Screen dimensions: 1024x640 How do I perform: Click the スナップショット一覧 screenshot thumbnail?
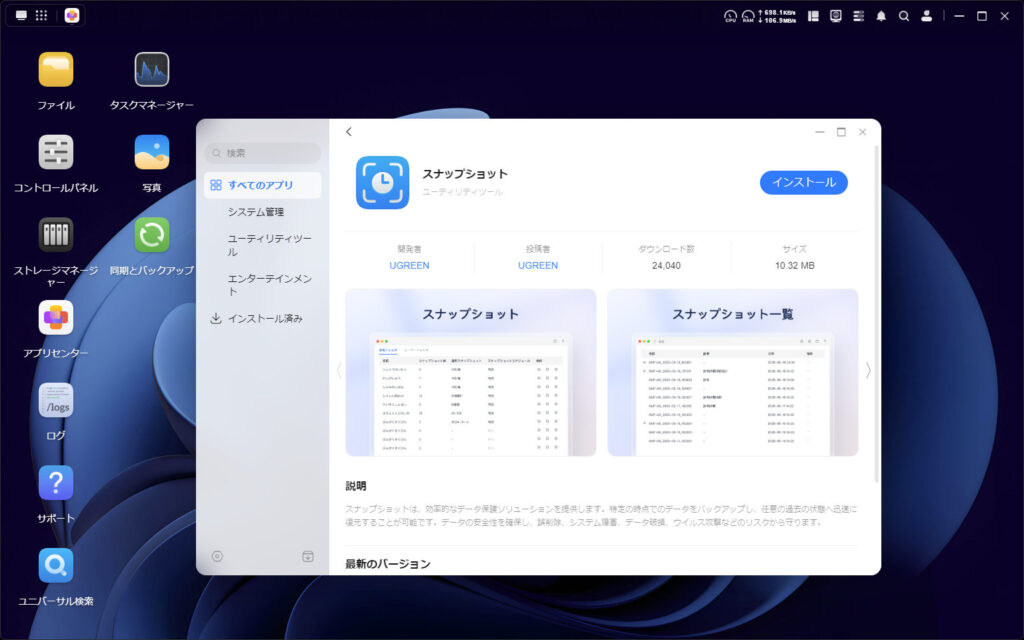(733, 370)
